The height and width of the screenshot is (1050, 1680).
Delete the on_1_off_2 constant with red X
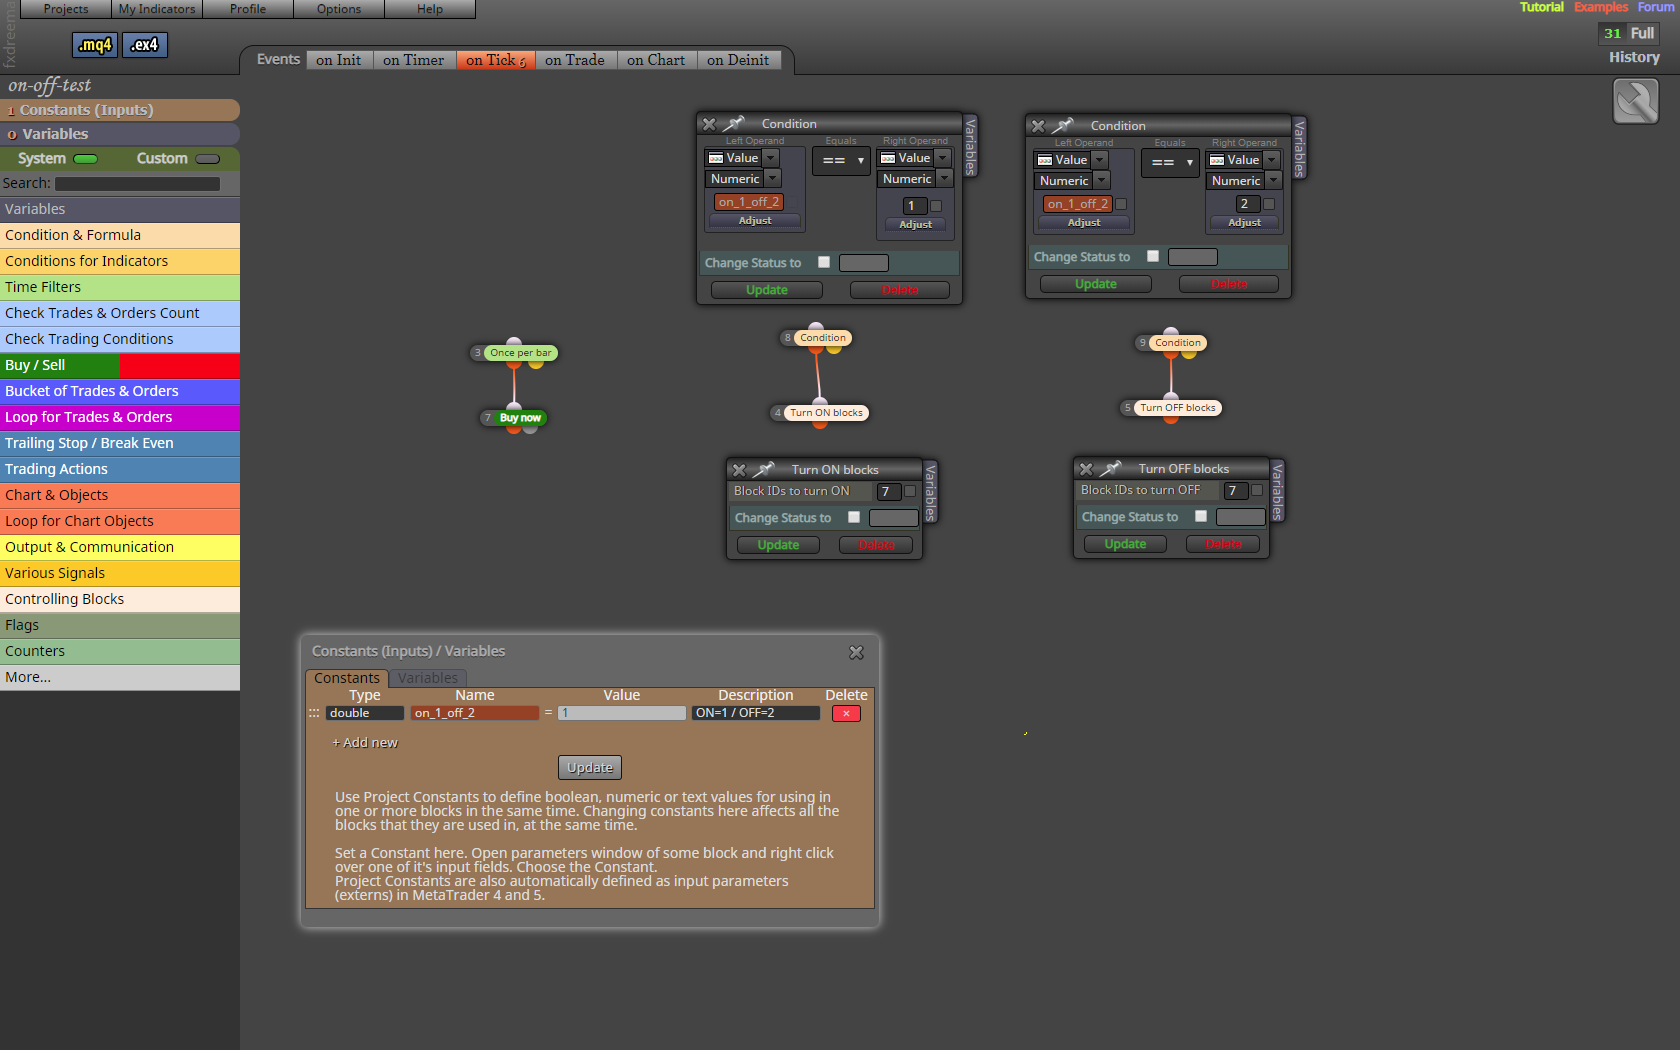(x=846, y=714)
